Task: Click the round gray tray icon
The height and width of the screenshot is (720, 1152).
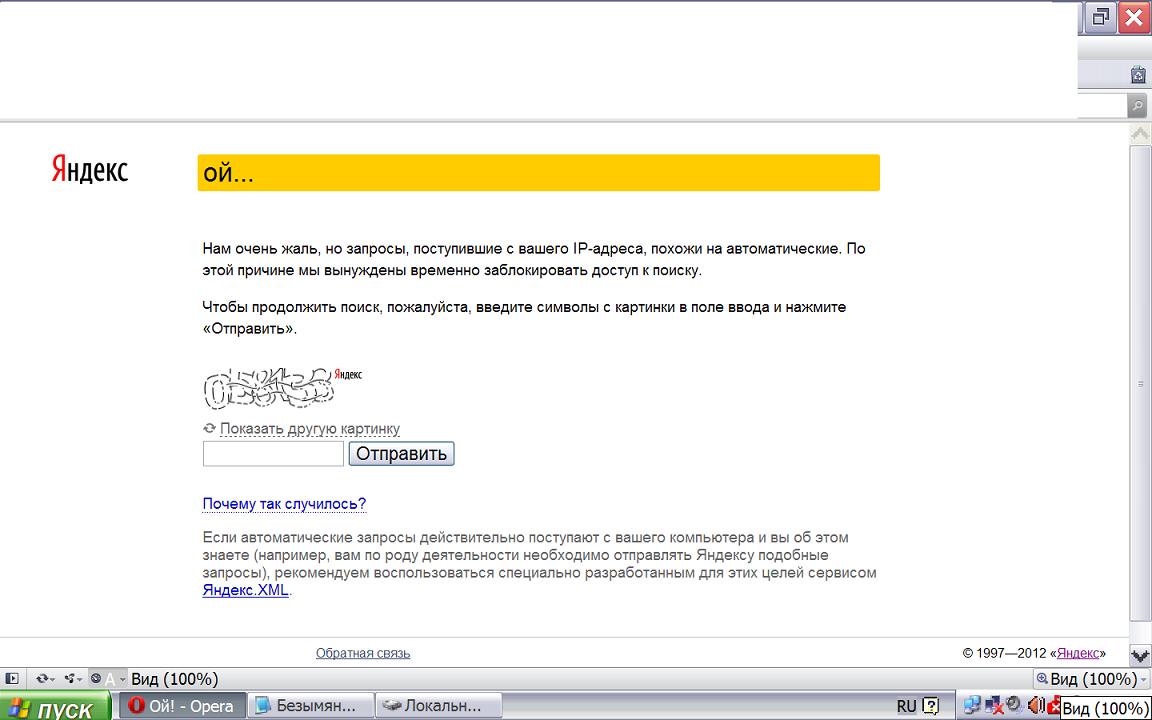Action: click(x=1014, y=705)
